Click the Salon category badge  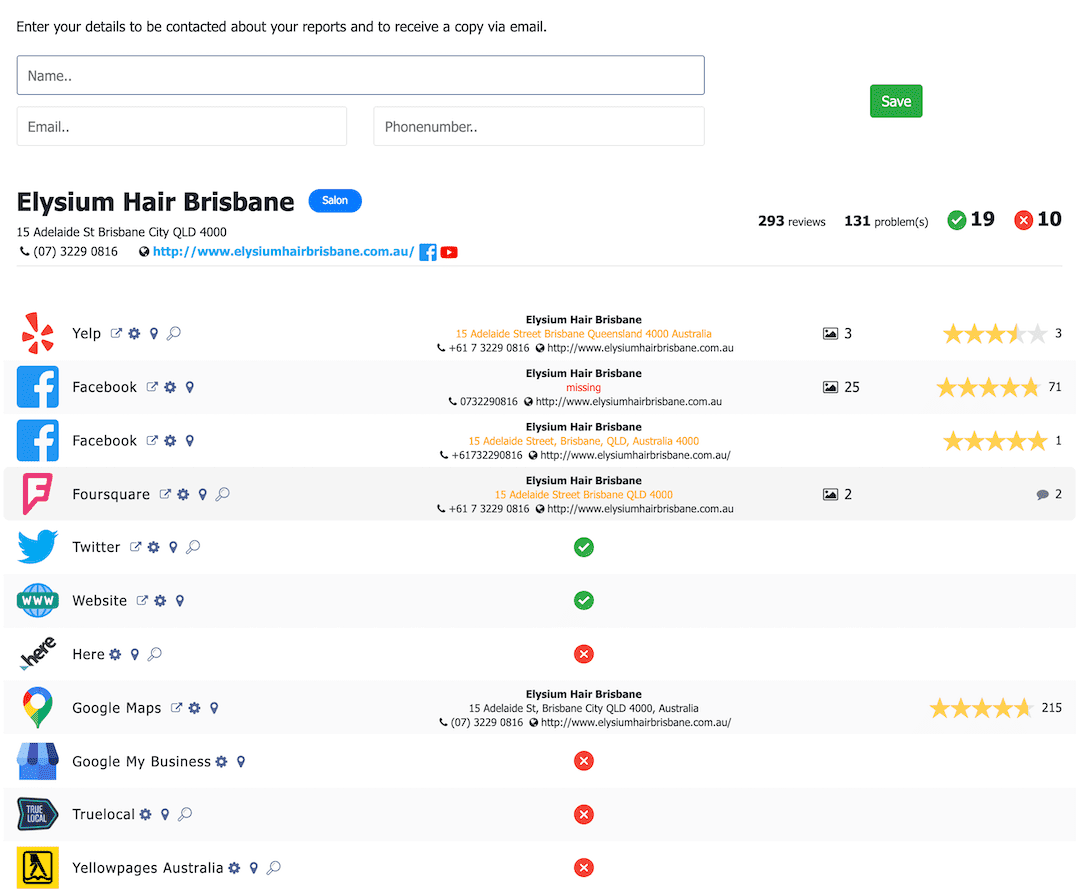[335, 200]
